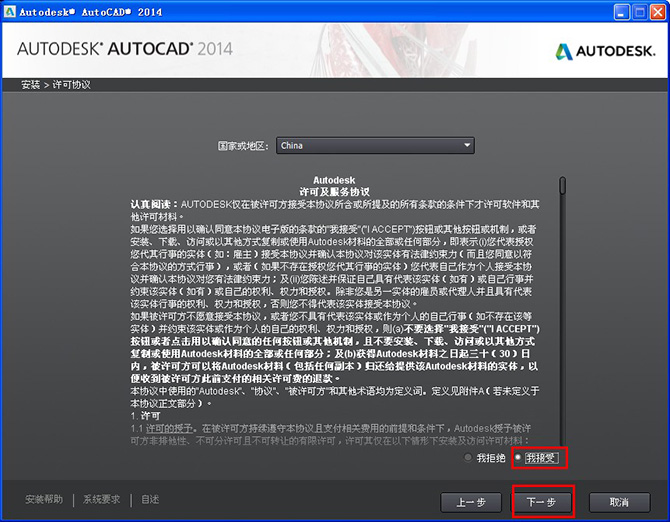The image size is (670, 522).
Task: Open the 国家或地区 China dropdown
Action: tap(375, 146)
